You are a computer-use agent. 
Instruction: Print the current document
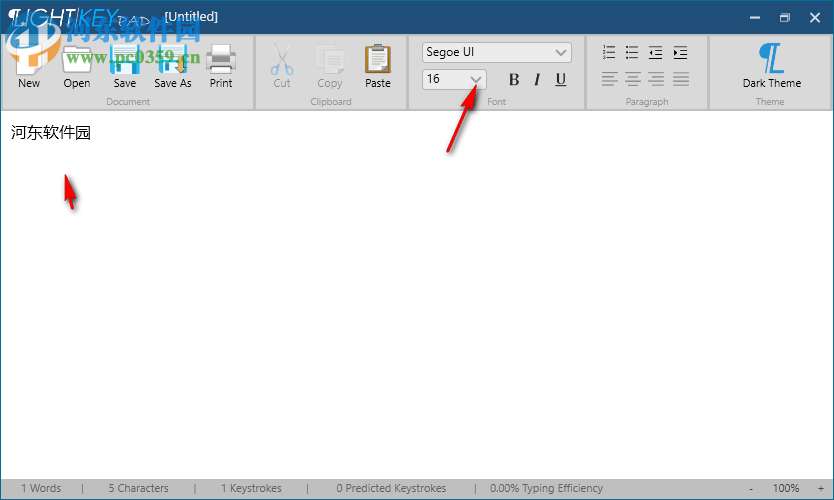[221, 66]
